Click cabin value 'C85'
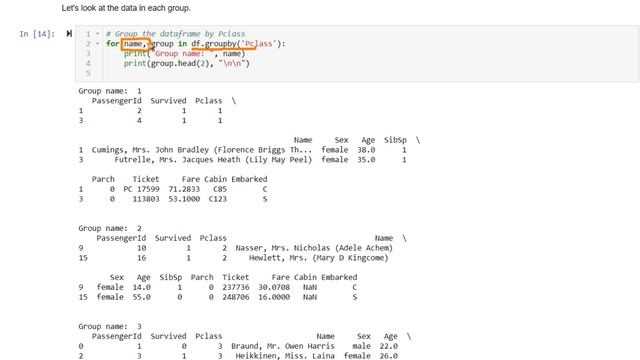This screenshot has width=640, height=360. pos(220,189)
